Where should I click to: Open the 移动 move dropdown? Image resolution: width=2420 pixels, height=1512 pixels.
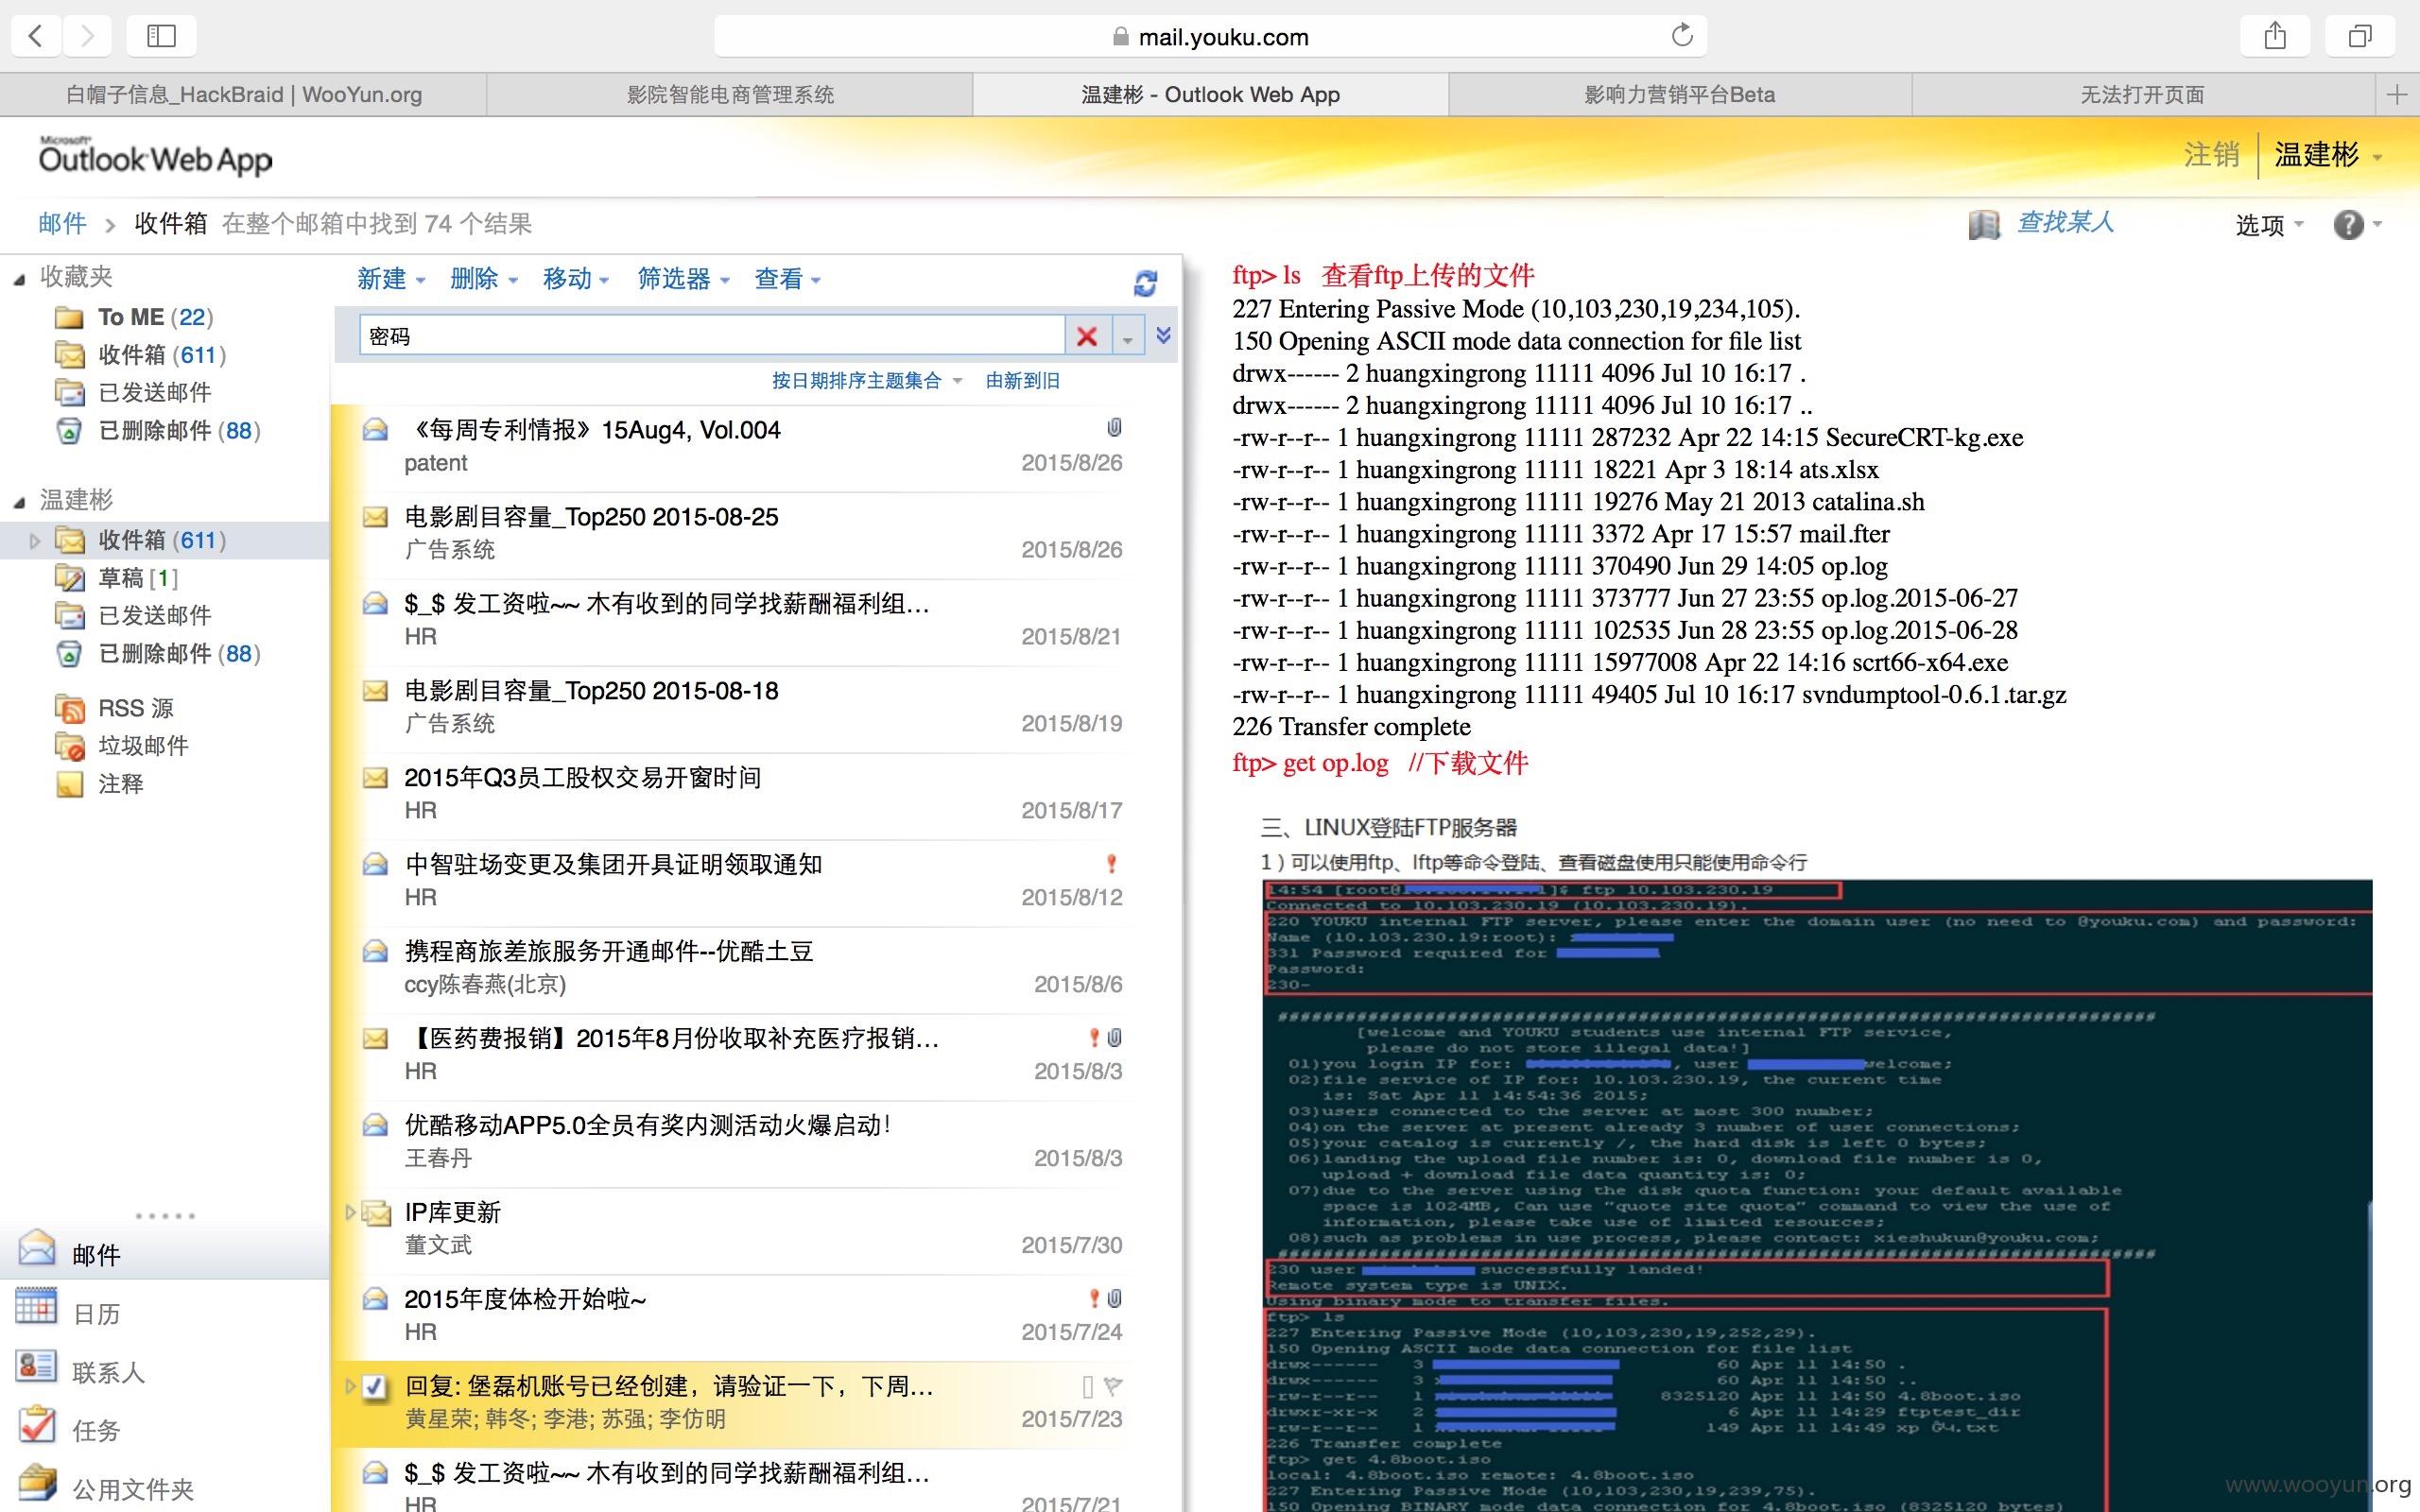(577, 279)
